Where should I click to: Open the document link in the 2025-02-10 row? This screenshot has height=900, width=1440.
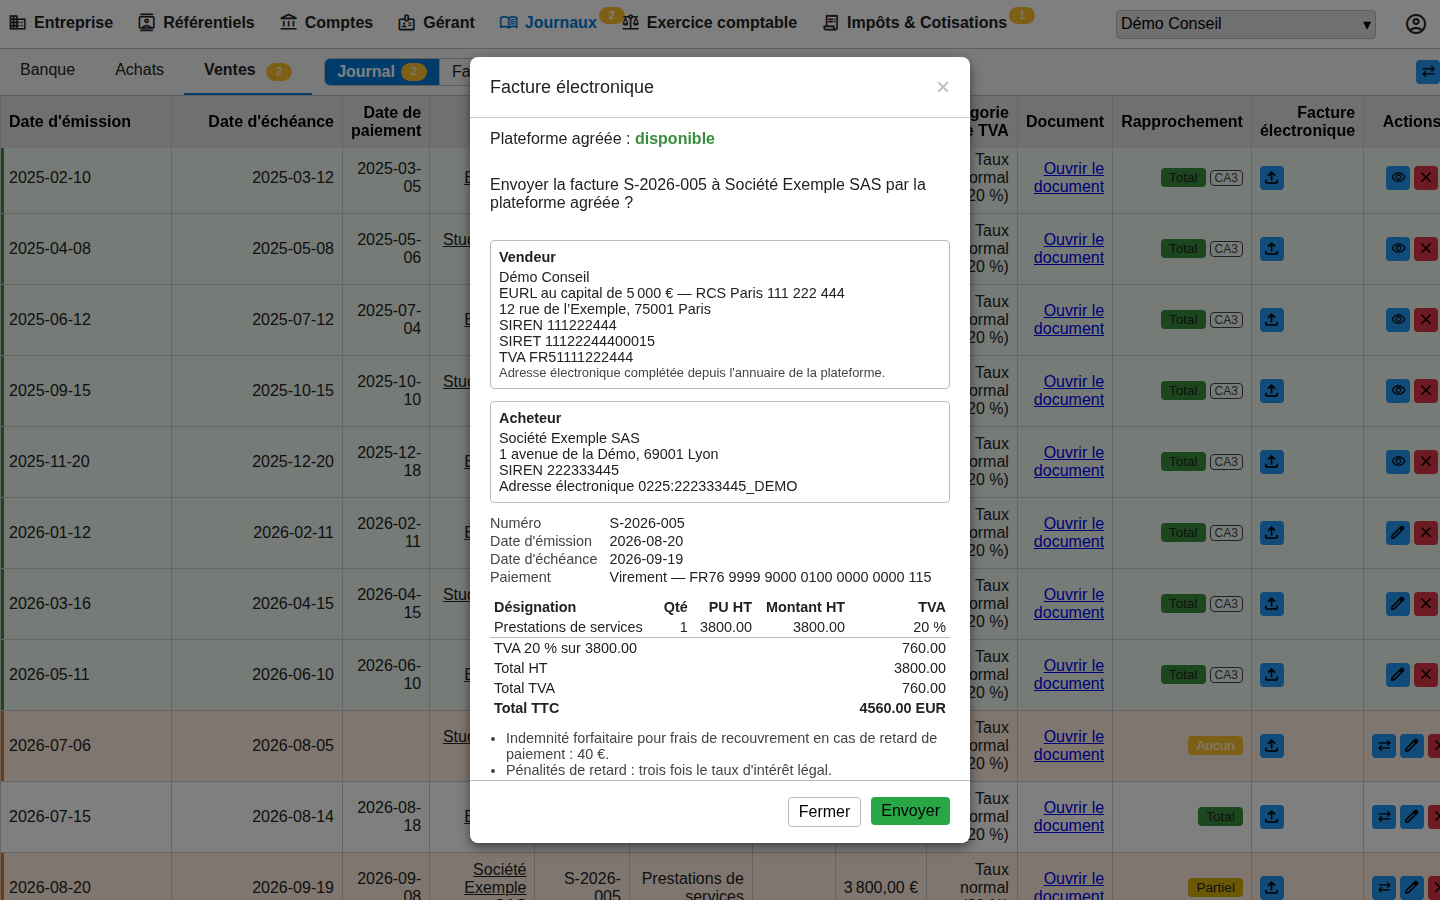tap(1069, 178)
